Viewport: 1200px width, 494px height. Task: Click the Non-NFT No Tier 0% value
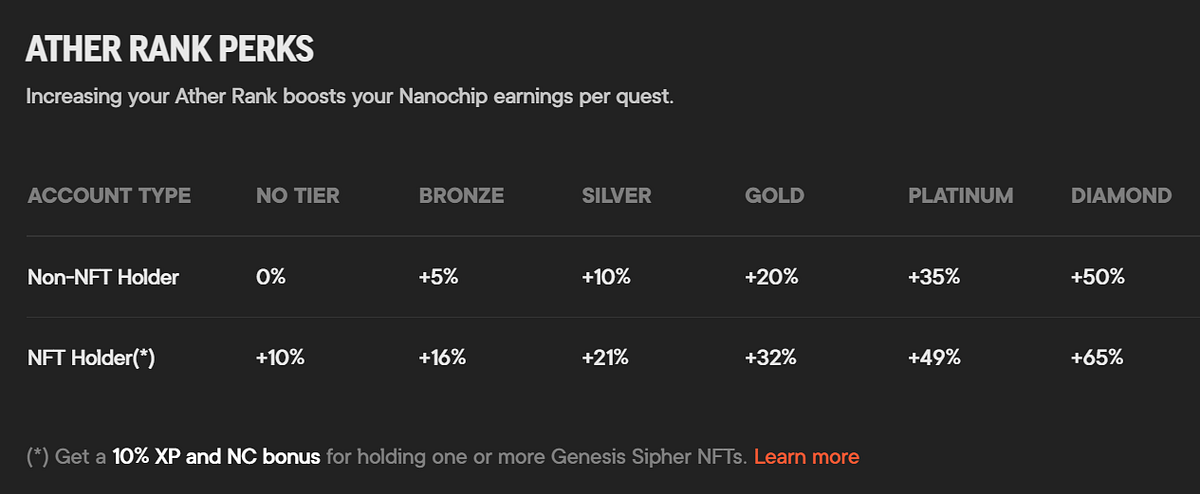[271, 277]
